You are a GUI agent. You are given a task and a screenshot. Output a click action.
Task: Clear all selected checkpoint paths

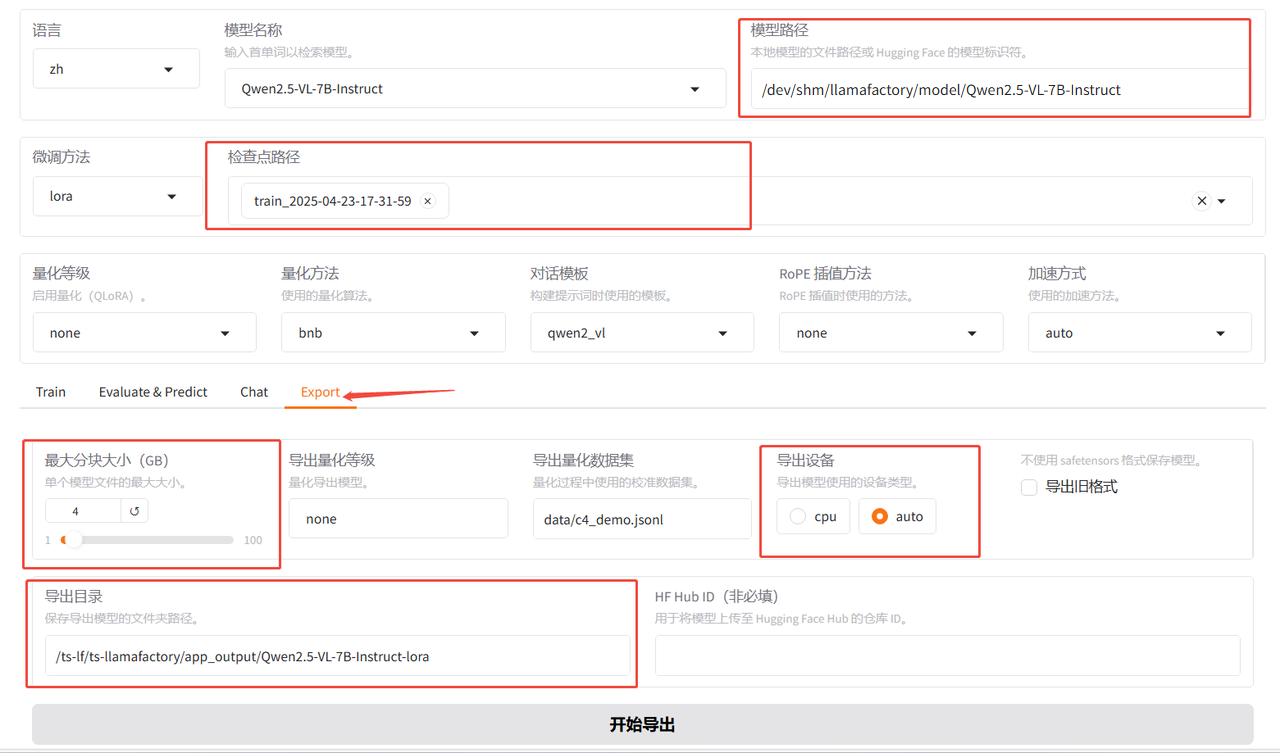click(1202, 201)
